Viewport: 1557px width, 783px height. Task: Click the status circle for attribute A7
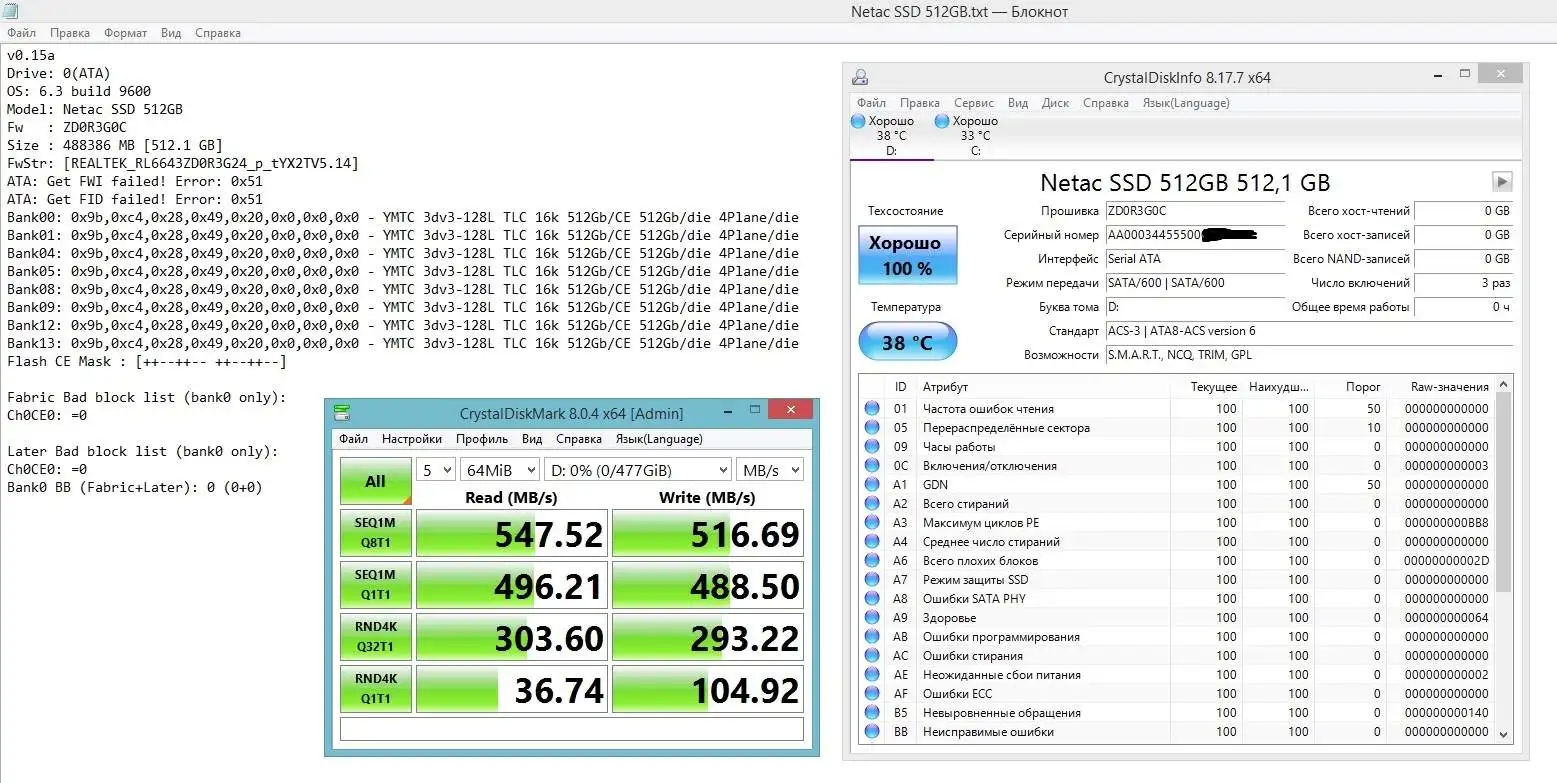[x=872, y=579]
